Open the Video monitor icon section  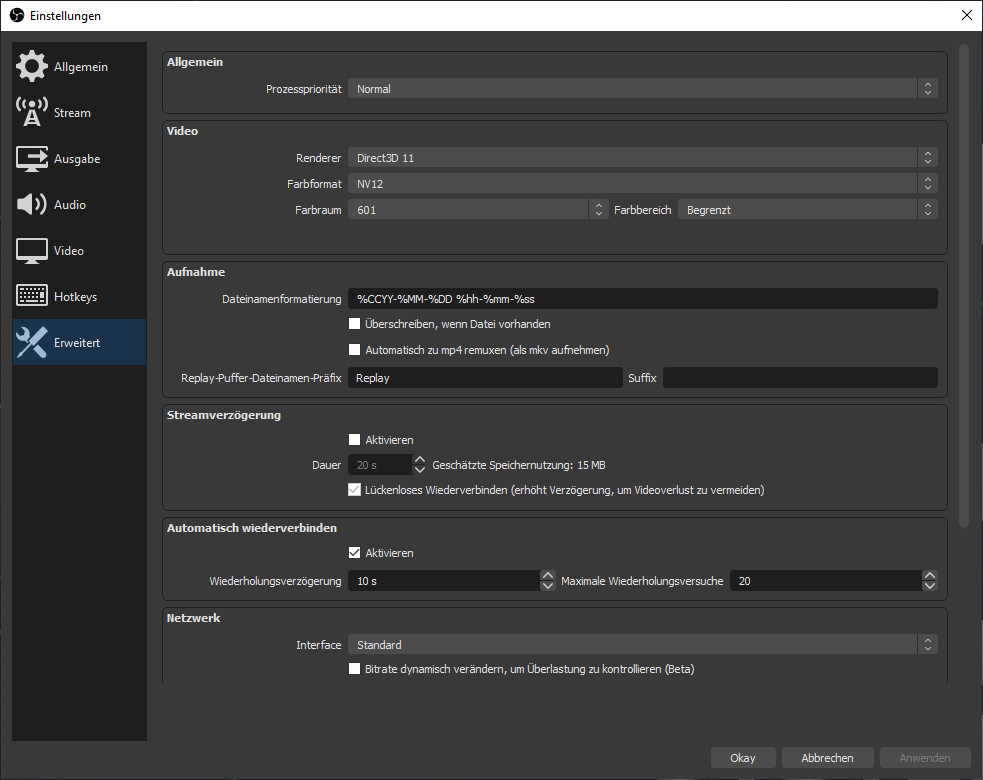pos(32,251)
